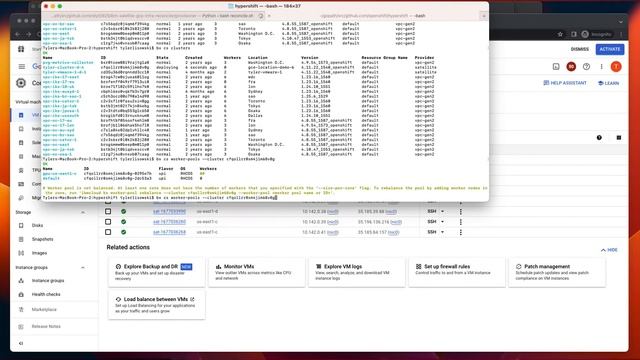Image resolution: width=640 pixels, height=360 pixels.
Task: Open the hamburger navigation menu in Cloud console
Action: (22, 66)
